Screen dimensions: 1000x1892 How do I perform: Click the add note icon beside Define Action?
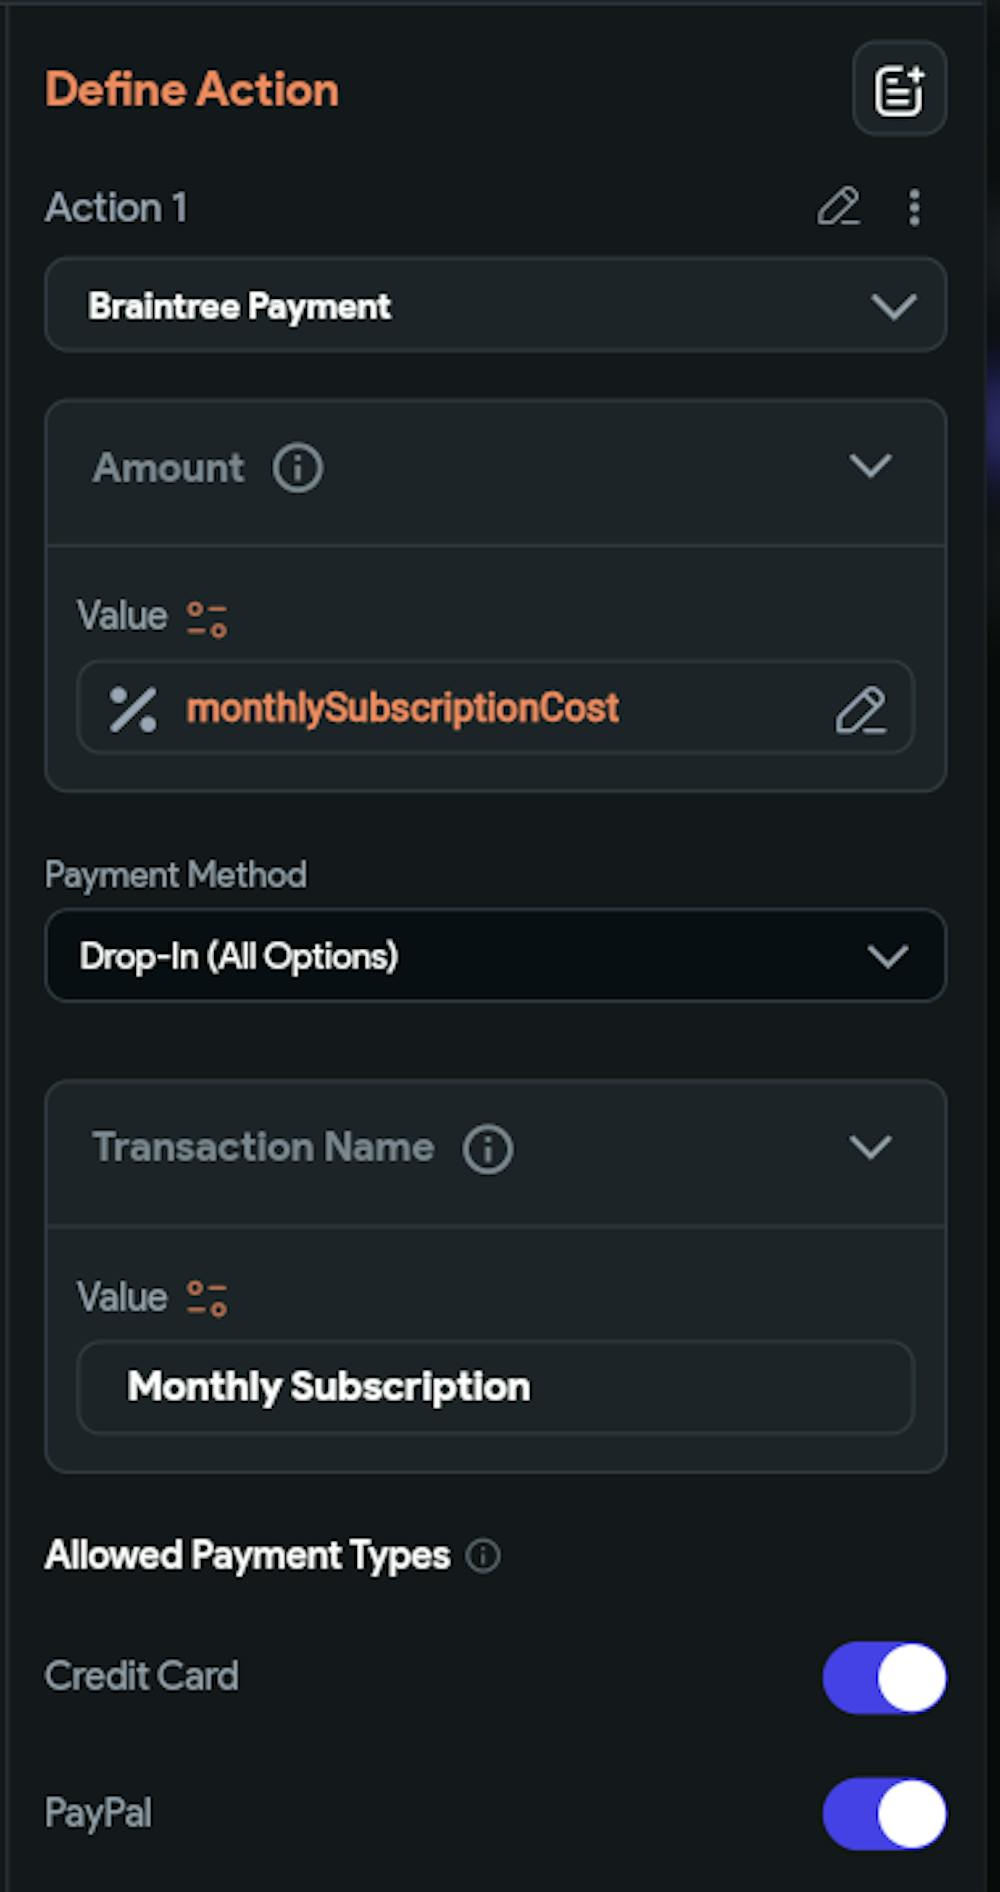(899, 89)
